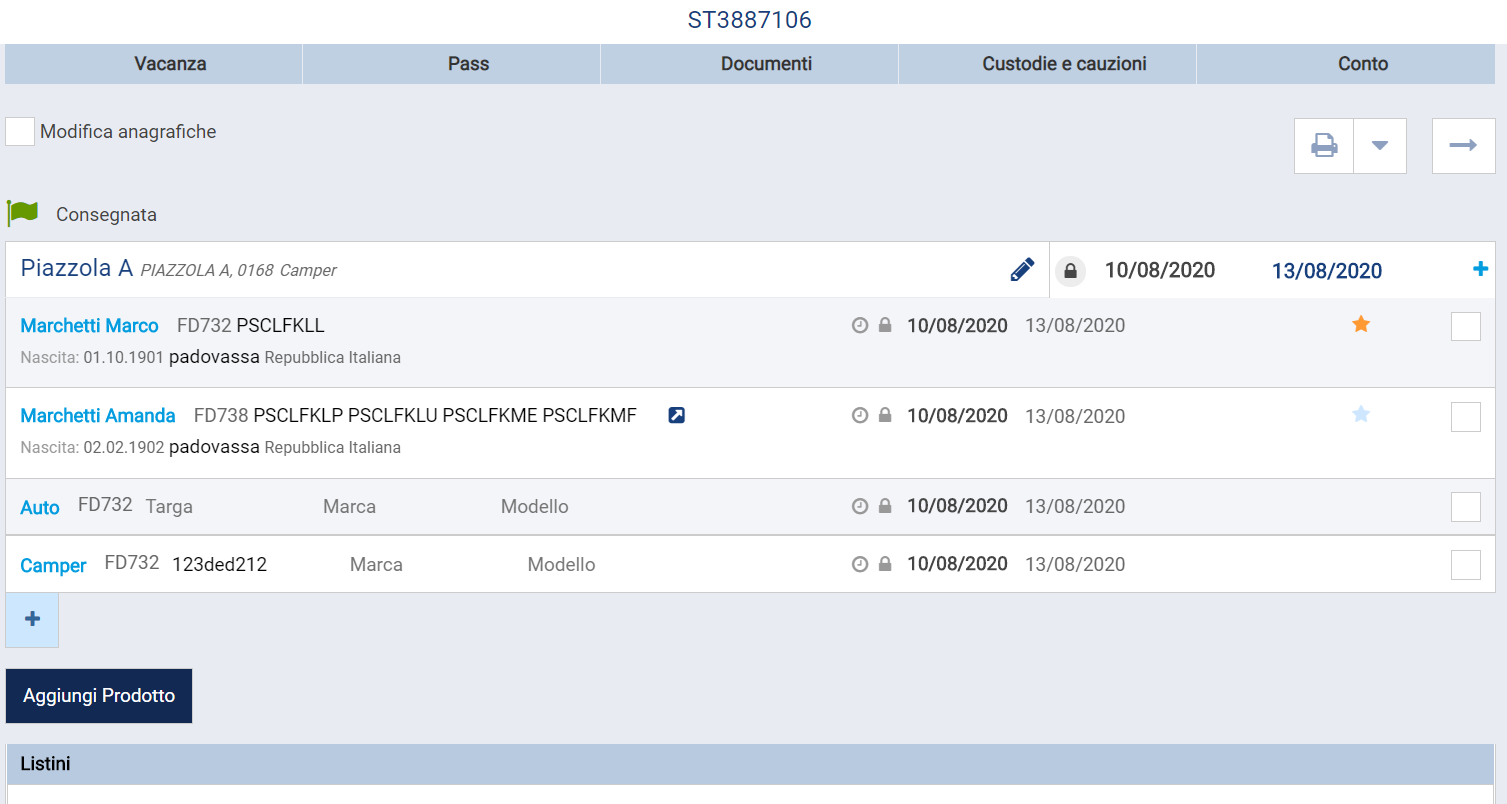
Task: Select the Auto row checkbox
Action: [x=1465, y=507]
